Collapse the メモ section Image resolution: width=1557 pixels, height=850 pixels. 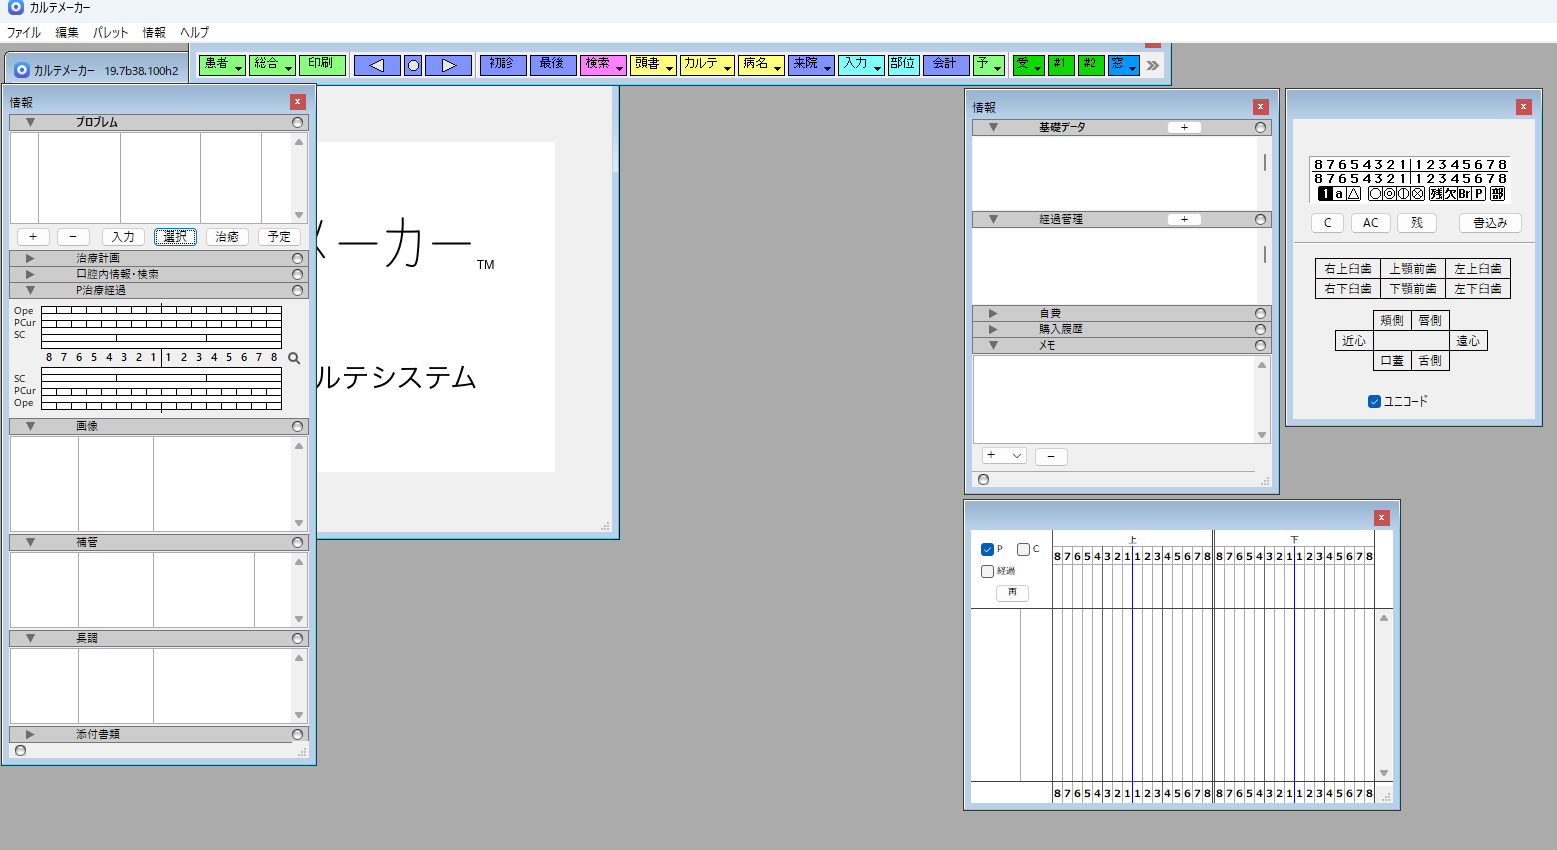(992, 345)
